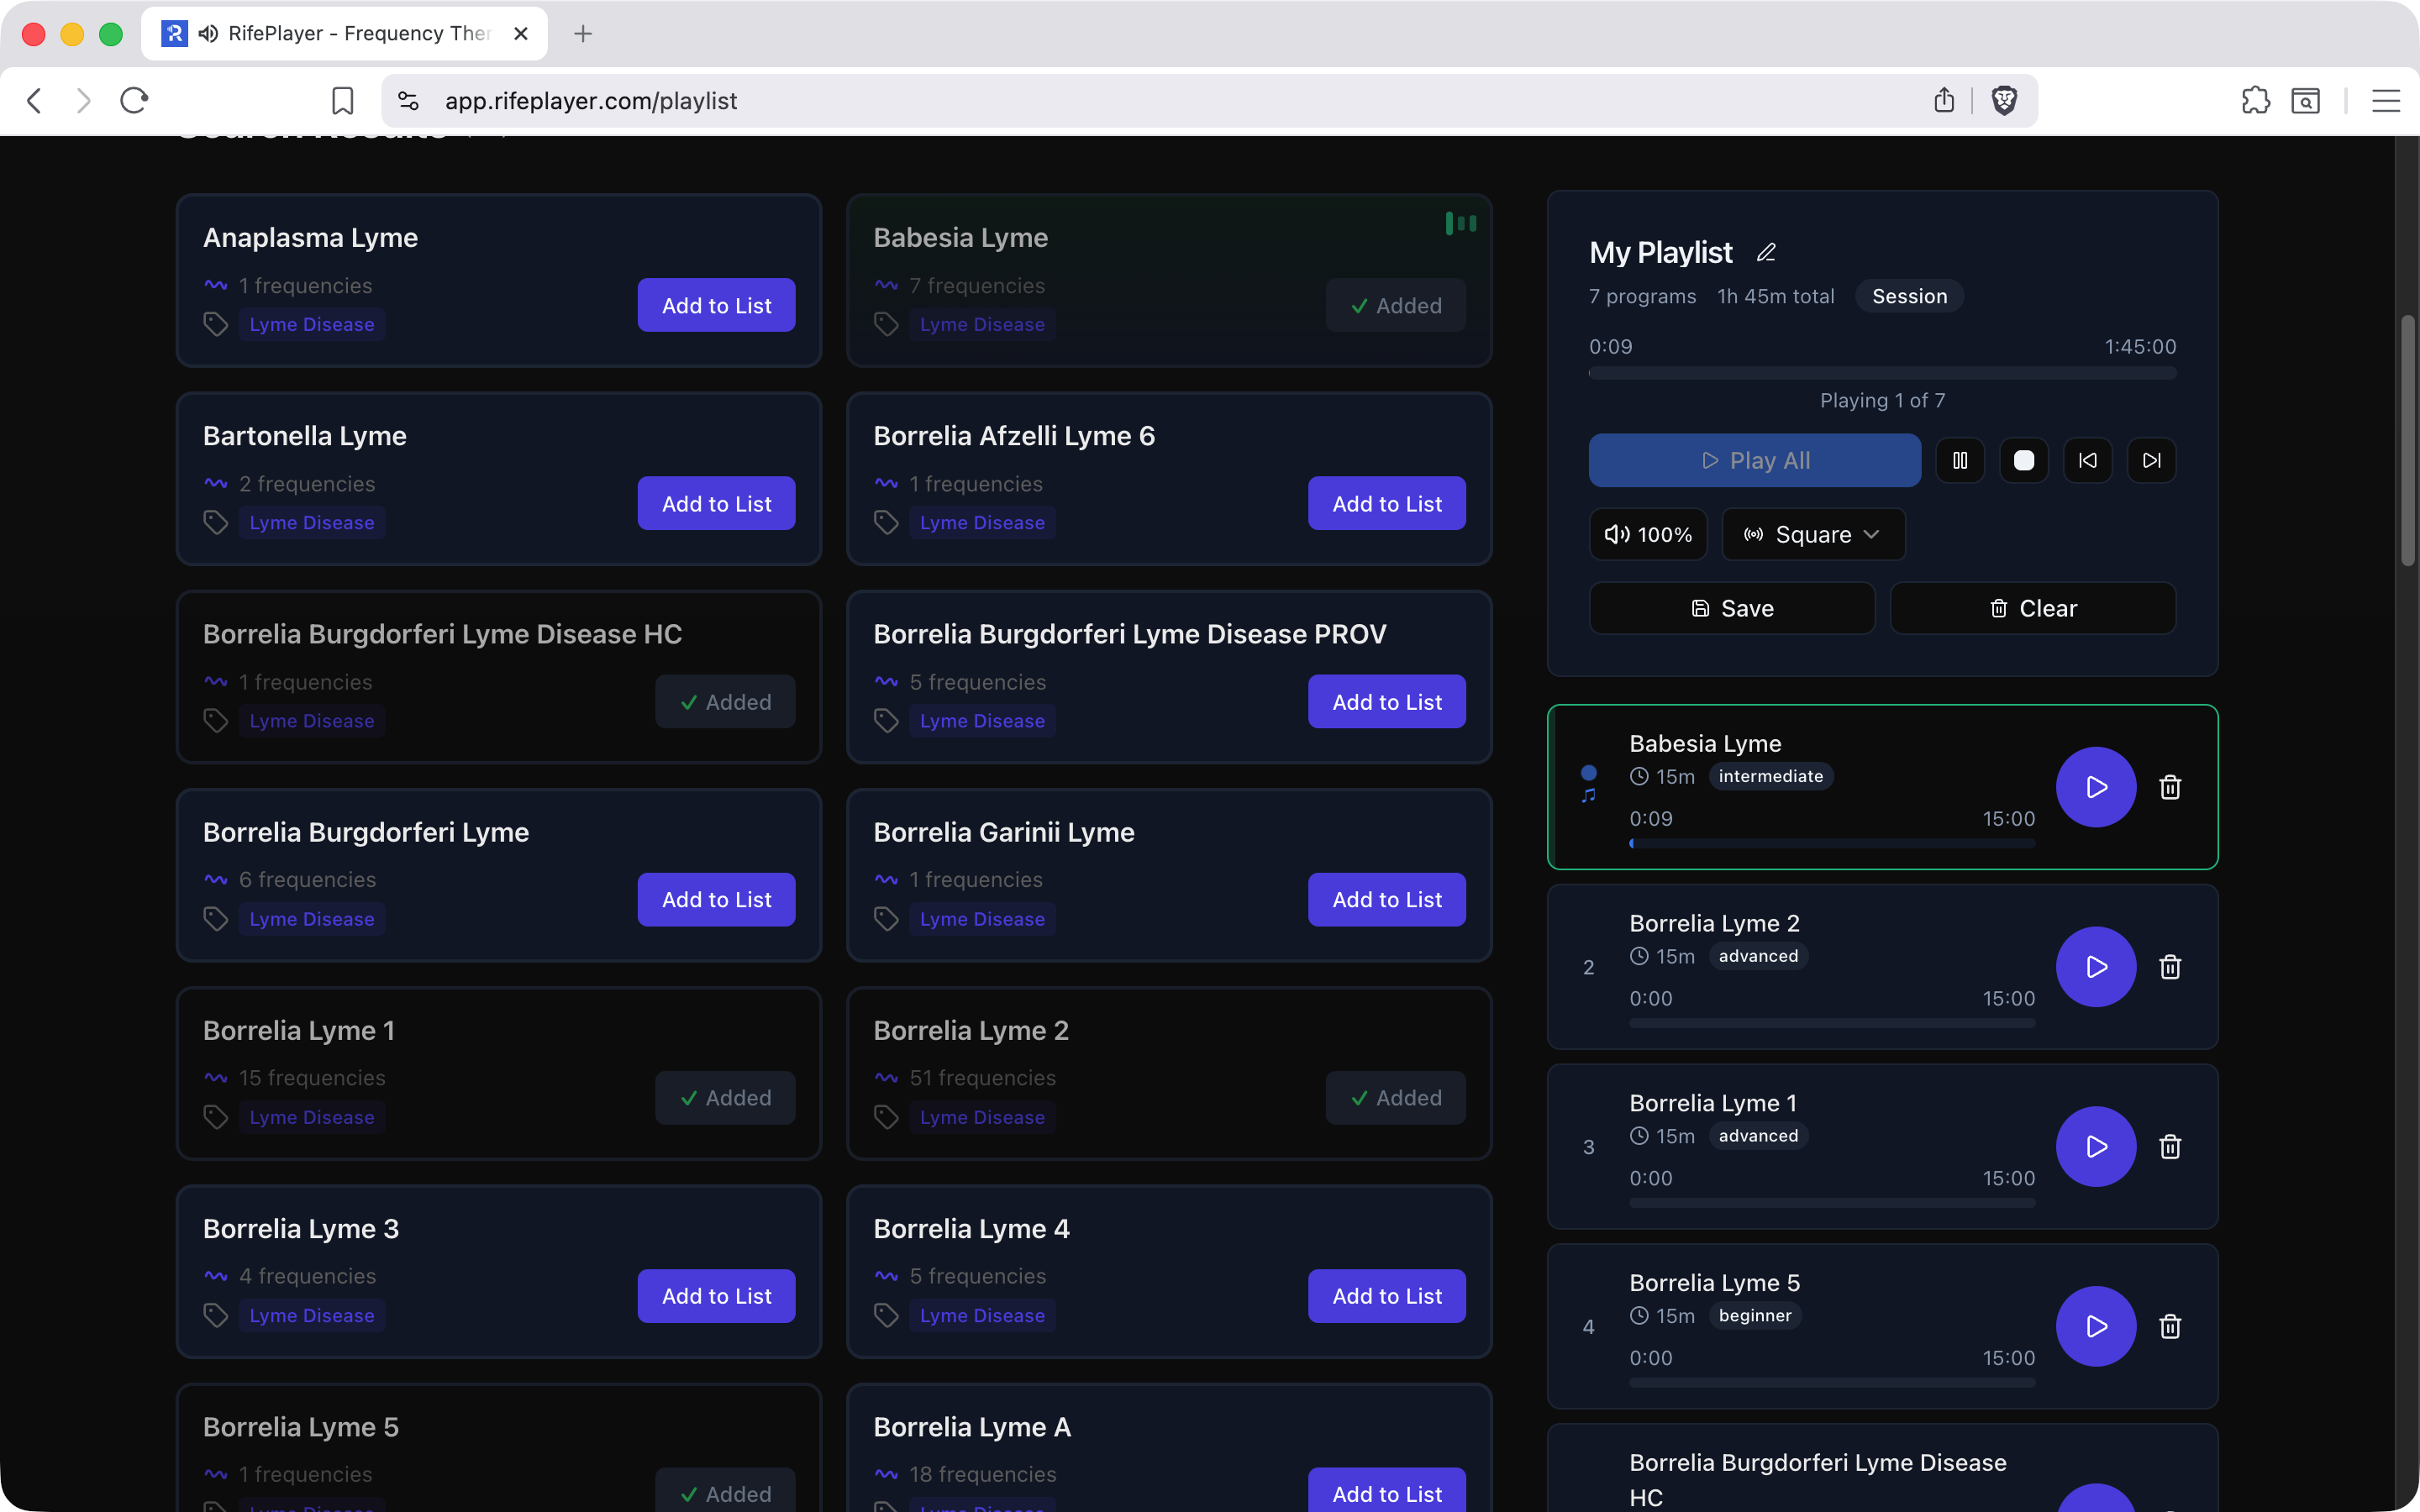Open the browser hamburger menu
This screenshot has height=1512, width=2420.
(x=2386, y=100)
